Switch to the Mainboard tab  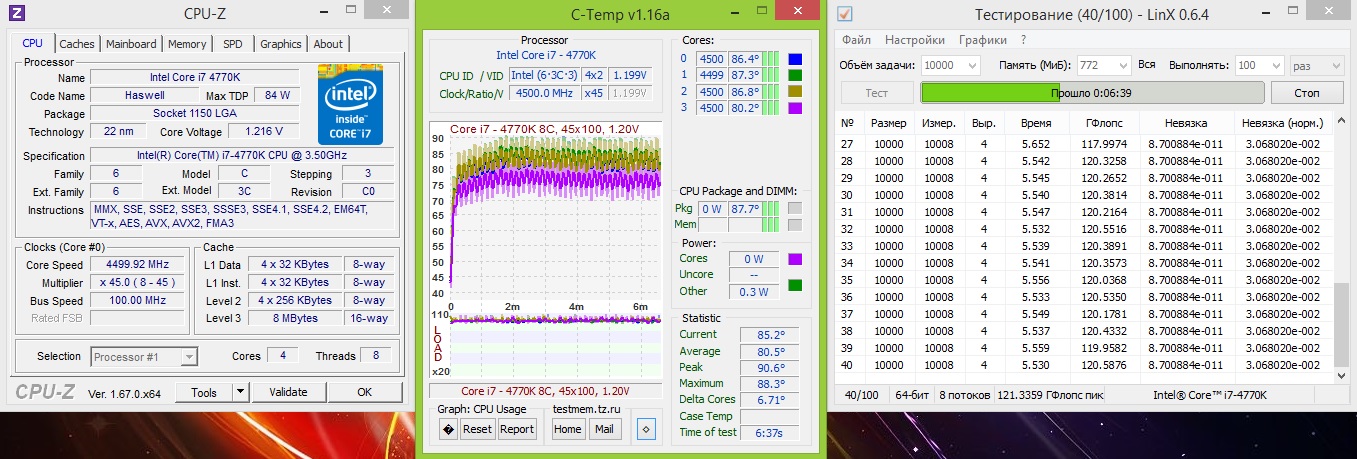point(131,44)
